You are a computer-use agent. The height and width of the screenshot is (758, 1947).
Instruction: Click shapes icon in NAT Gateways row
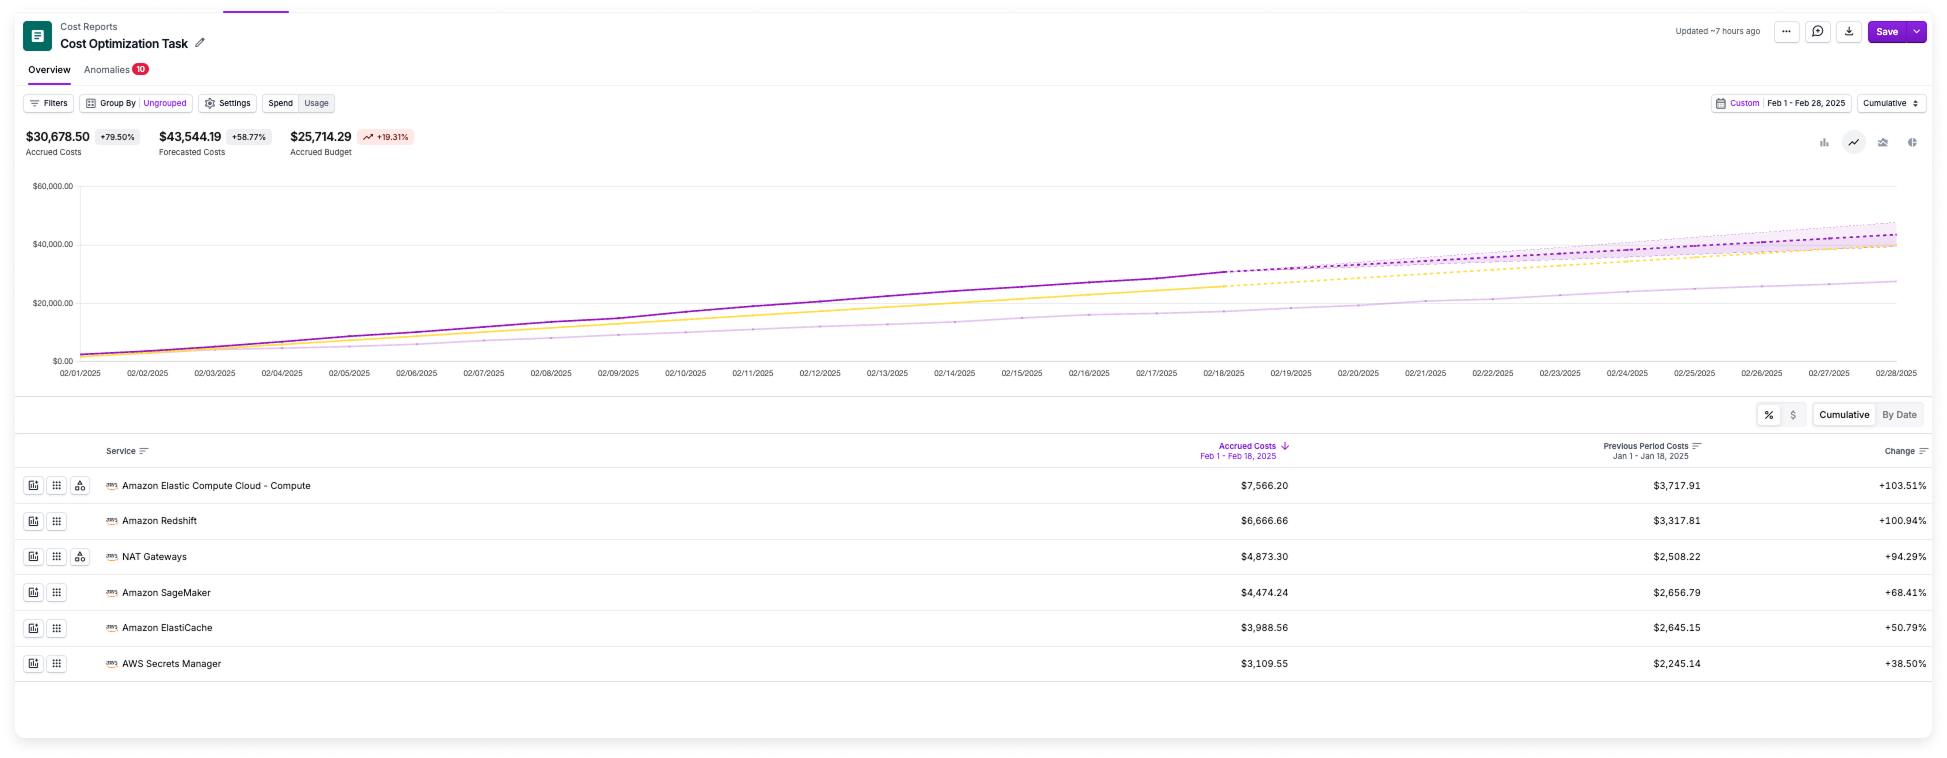(x=80, y=557)
